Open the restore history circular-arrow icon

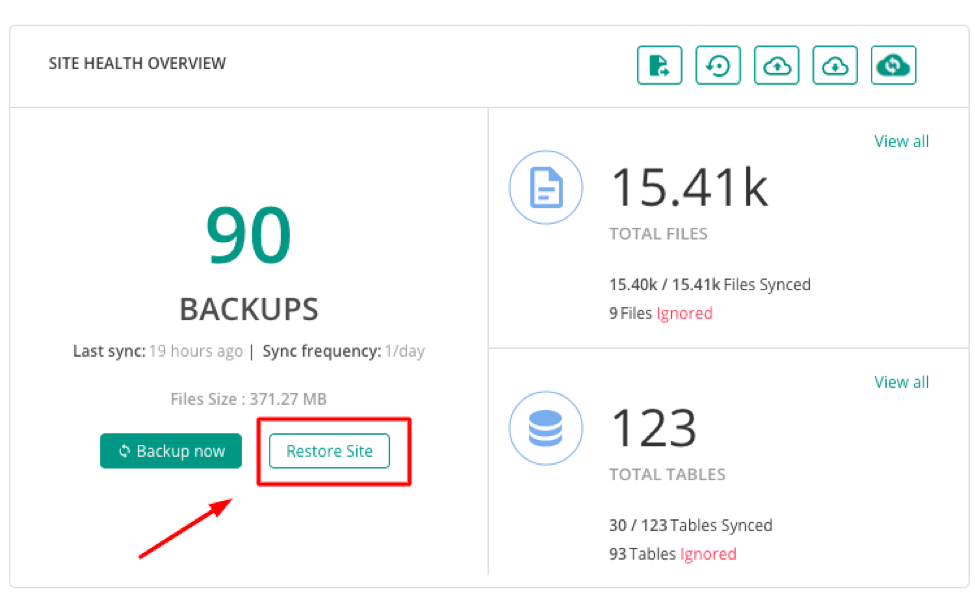tap(718, 65)
